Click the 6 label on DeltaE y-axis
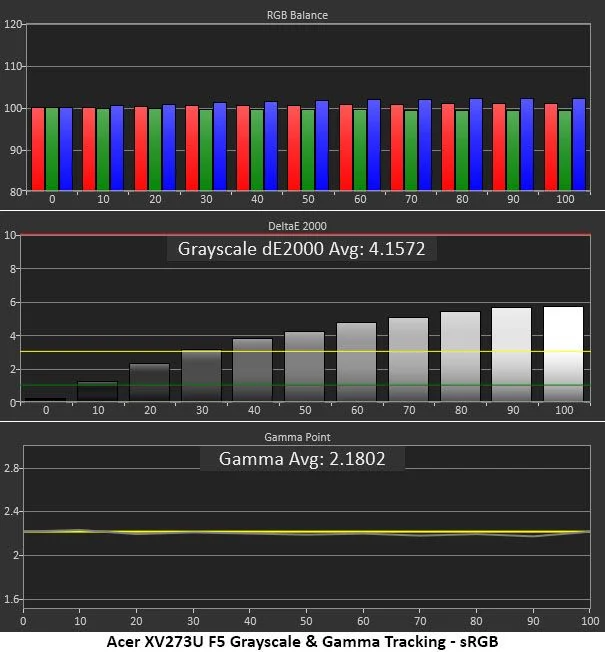 12,302
